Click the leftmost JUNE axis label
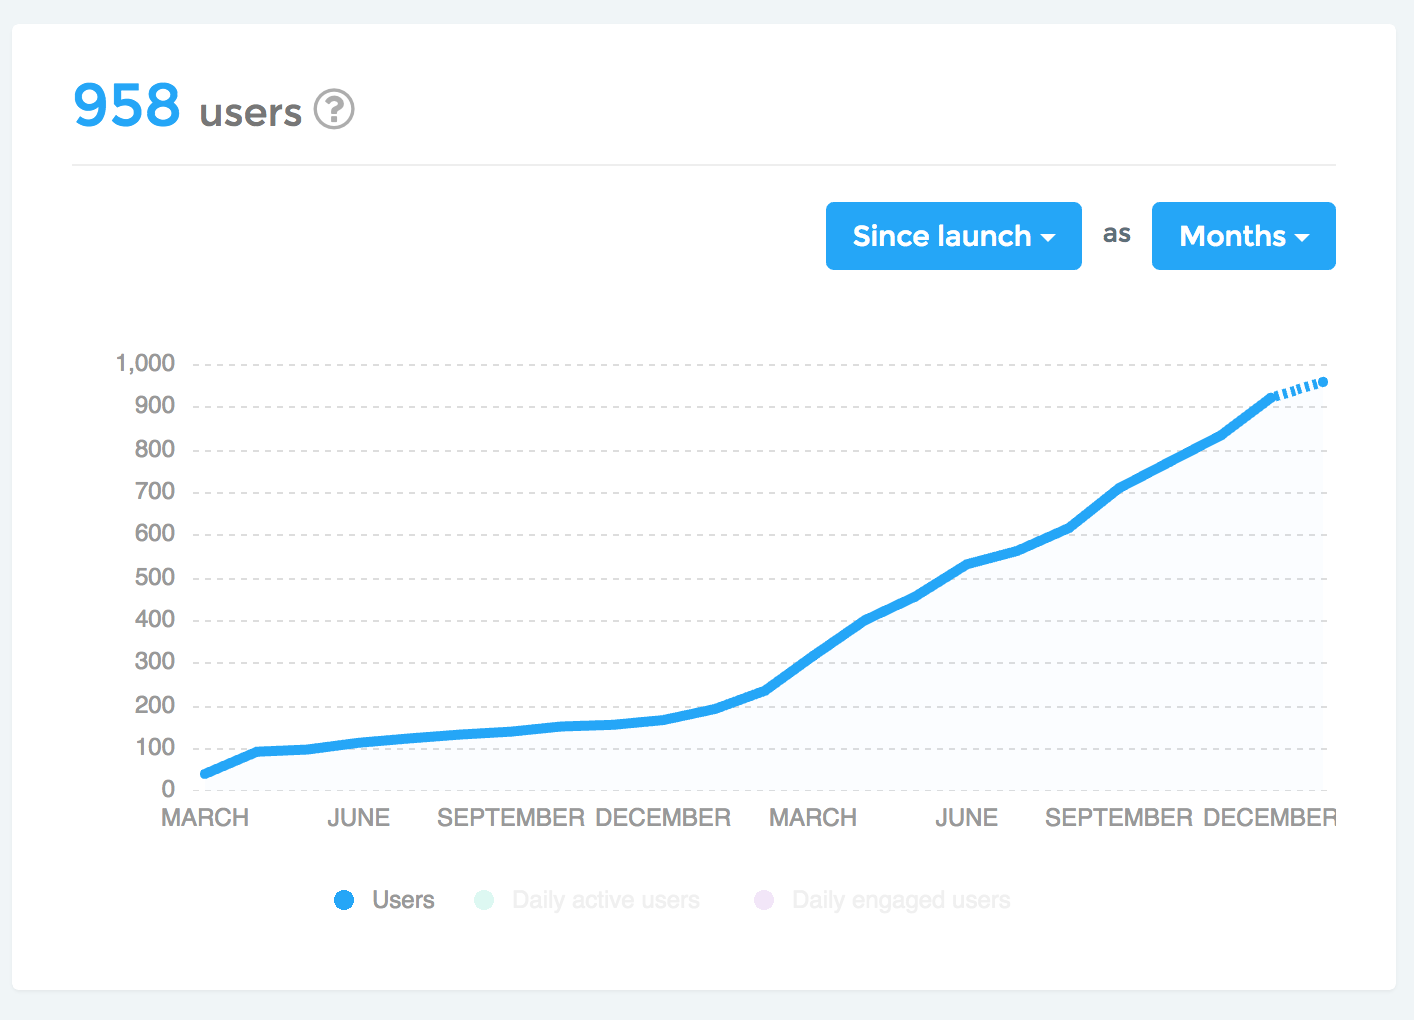Image resolution: width=1414 pixels, height=1020 pixels. coord(358,818)
